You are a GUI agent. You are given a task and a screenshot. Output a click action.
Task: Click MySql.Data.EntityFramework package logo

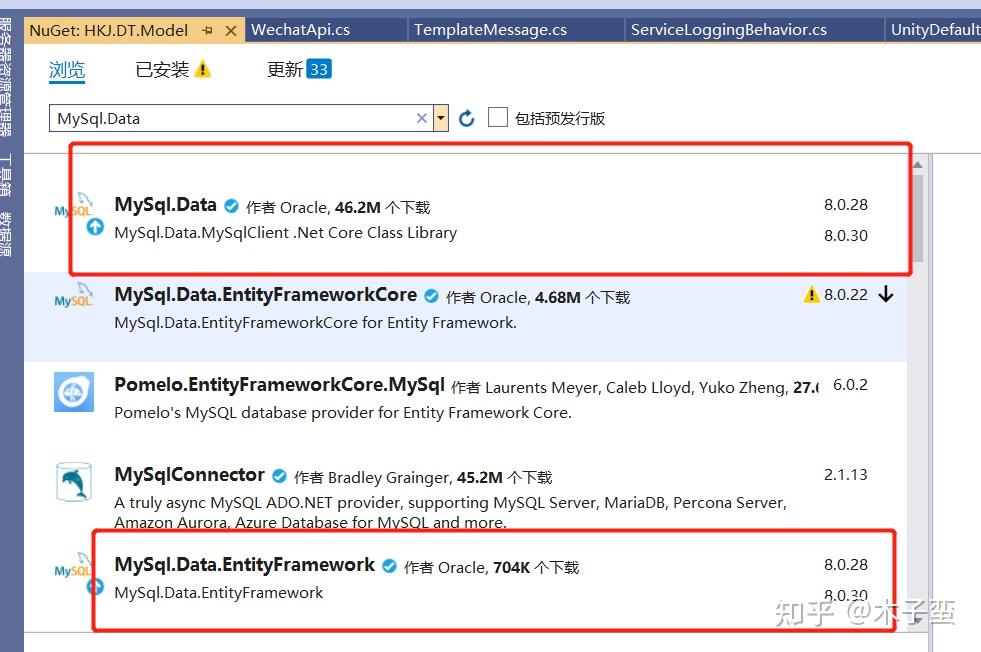[x=74, y=566]
